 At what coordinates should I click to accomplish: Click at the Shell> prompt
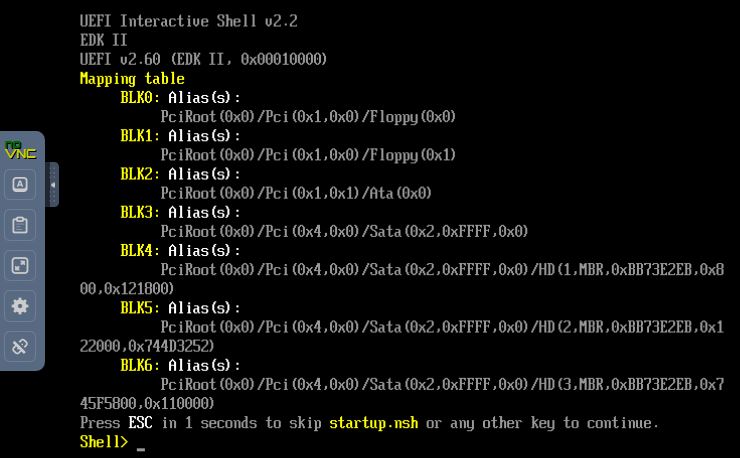[104, 442]
